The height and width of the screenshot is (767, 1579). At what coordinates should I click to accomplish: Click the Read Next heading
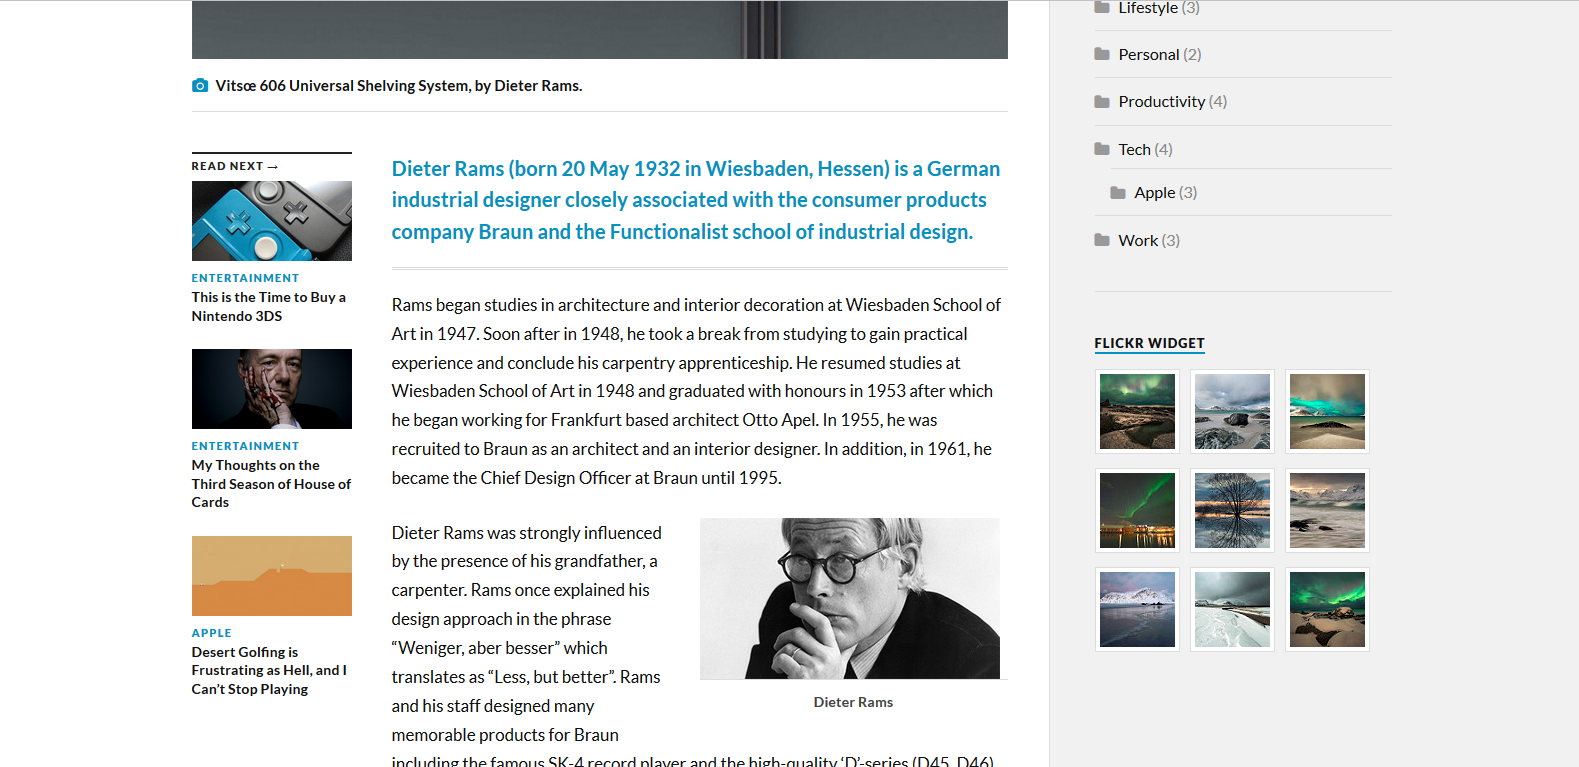[234, 166]
